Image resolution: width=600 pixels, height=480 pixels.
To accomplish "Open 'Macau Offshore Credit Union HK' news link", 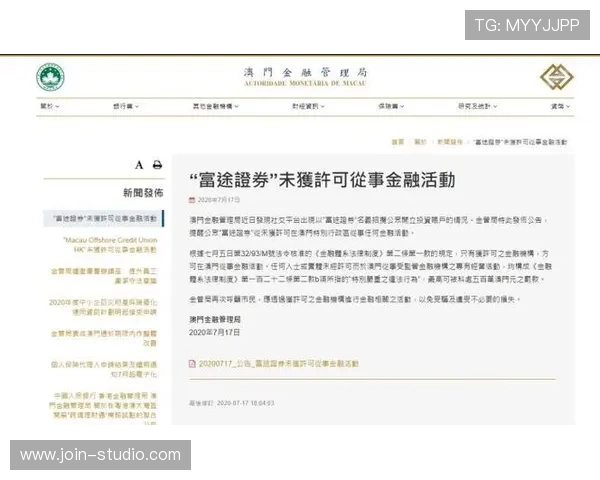I will [110, 245].
